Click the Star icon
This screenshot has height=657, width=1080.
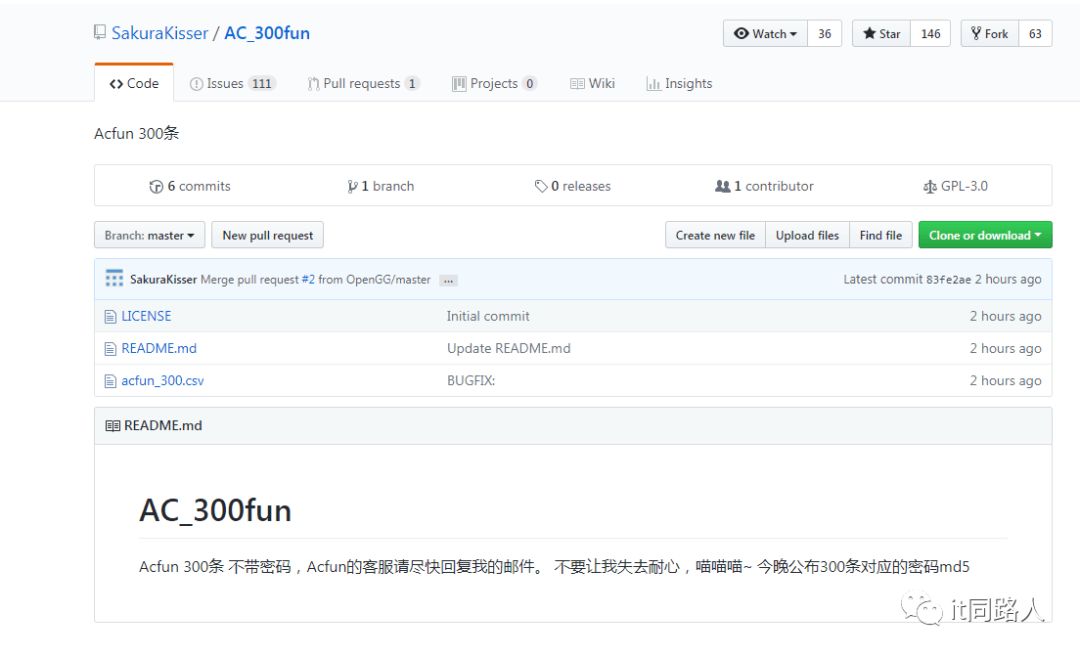coord(869,33)
